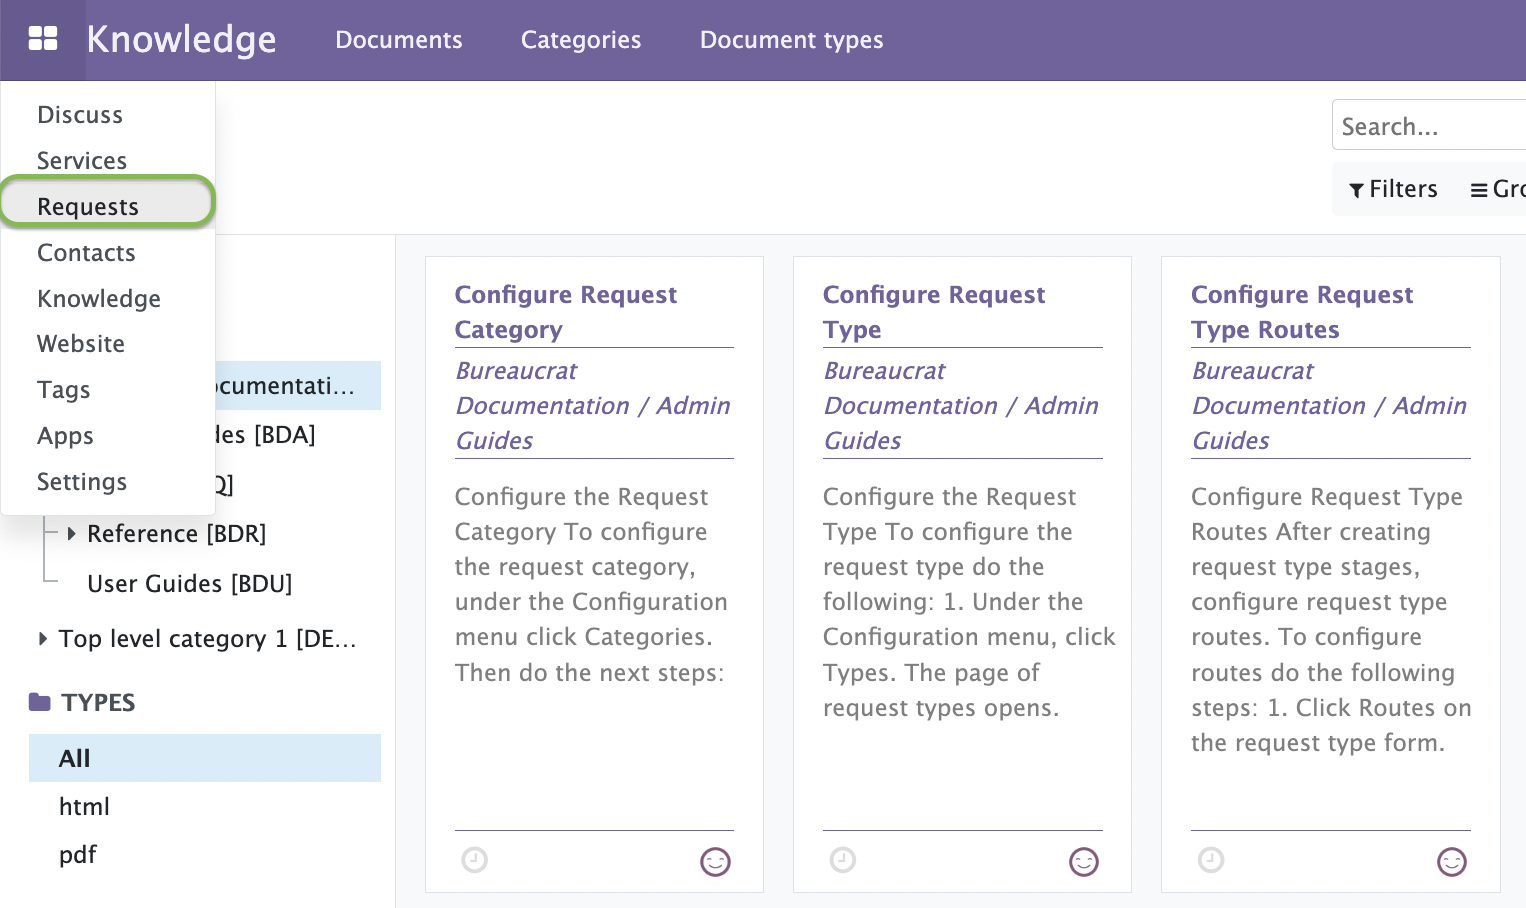Open Documents in the top menu
This screenshot has width=1526, height=908.
[x=399, y=40]
